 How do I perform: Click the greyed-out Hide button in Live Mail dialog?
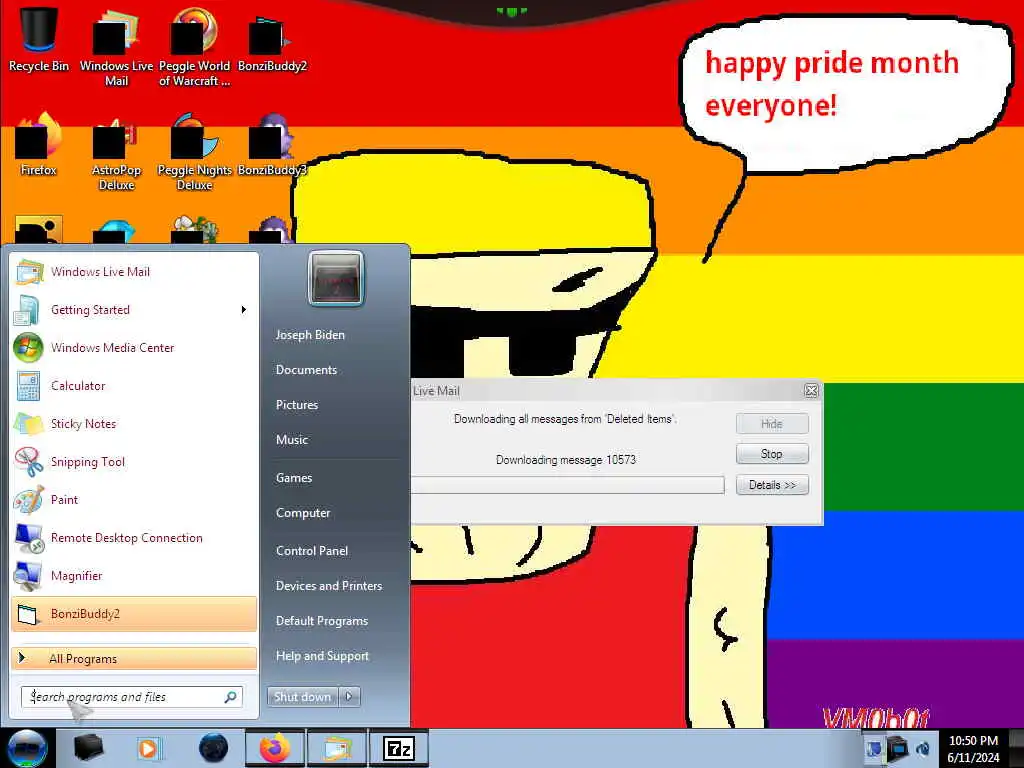click(x=772, y=424)
